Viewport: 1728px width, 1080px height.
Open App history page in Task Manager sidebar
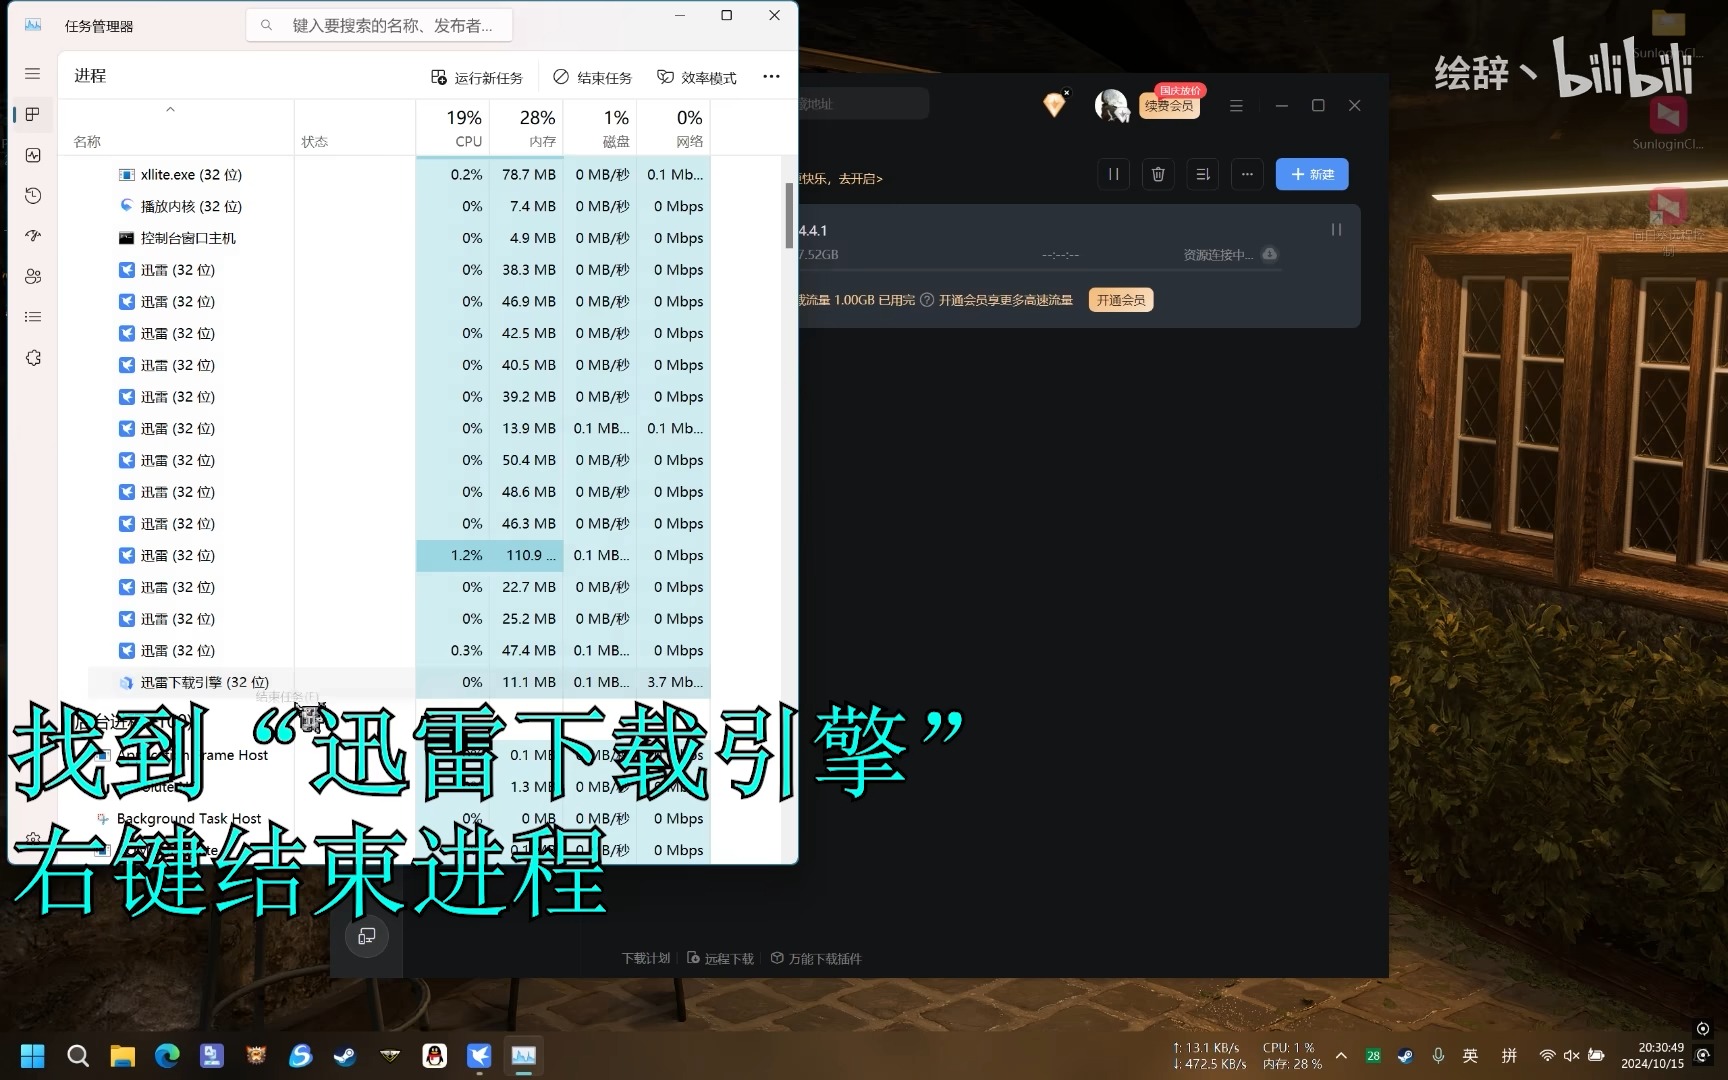coord(32,195)
